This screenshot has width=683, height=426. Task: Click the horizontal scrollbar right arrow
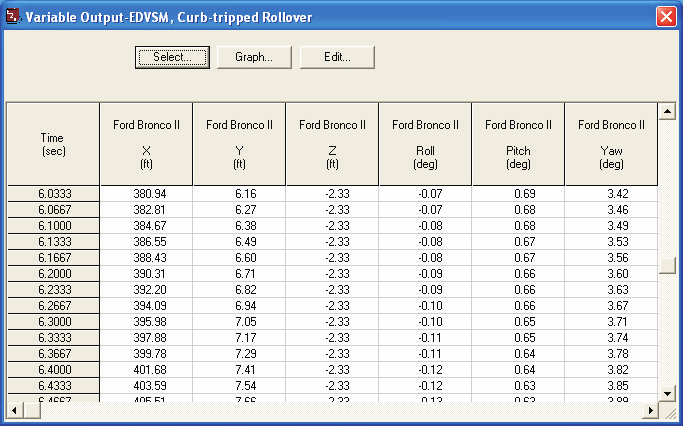pyautogui.click(x=651, y=410)
